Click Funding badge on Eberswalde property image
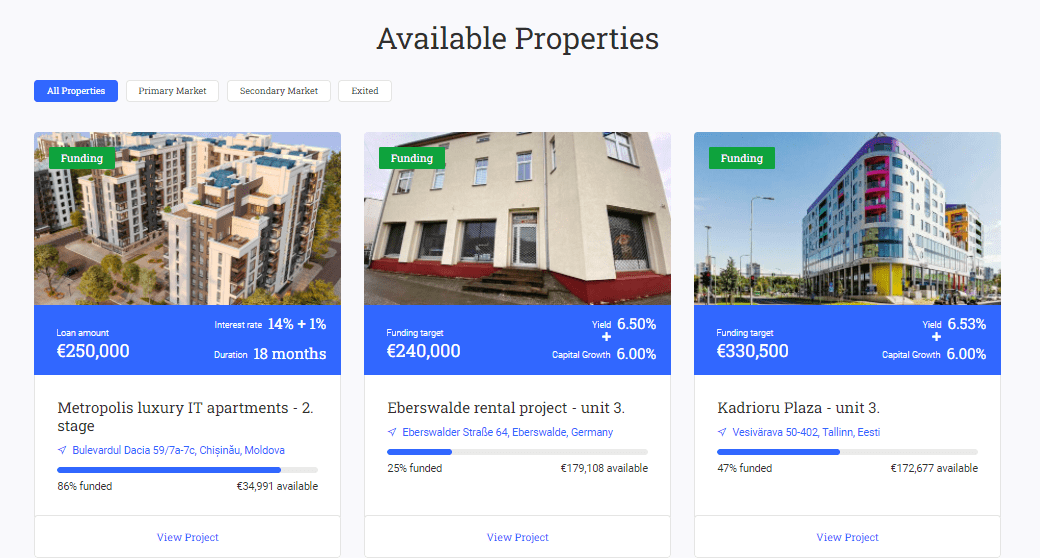The height and width of the screenshot is (558, 1040). pyautogui.click(x=412, y=158)
